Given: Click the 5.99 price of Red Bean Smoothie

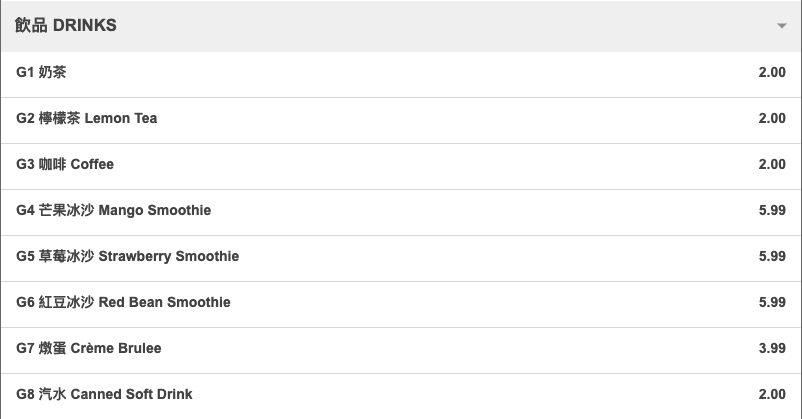Looking at the screenshot, I should pyautogui.click(x=771, y=302).
